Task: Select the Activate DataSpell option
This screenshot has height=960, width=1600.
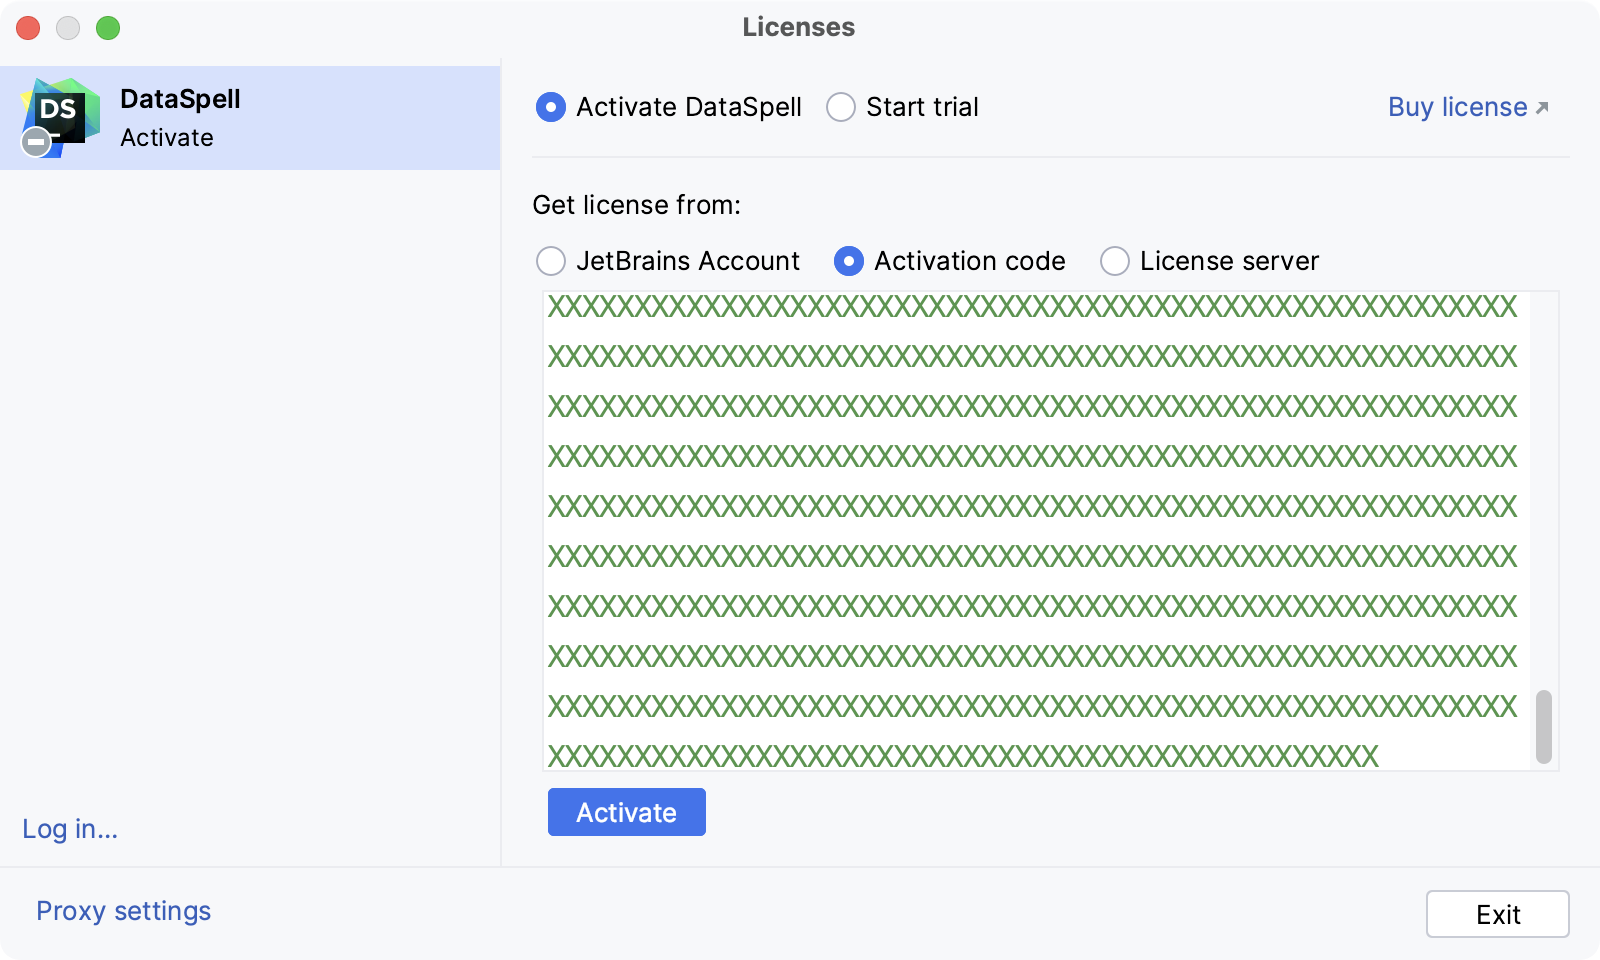Action: tap(550, 107)
